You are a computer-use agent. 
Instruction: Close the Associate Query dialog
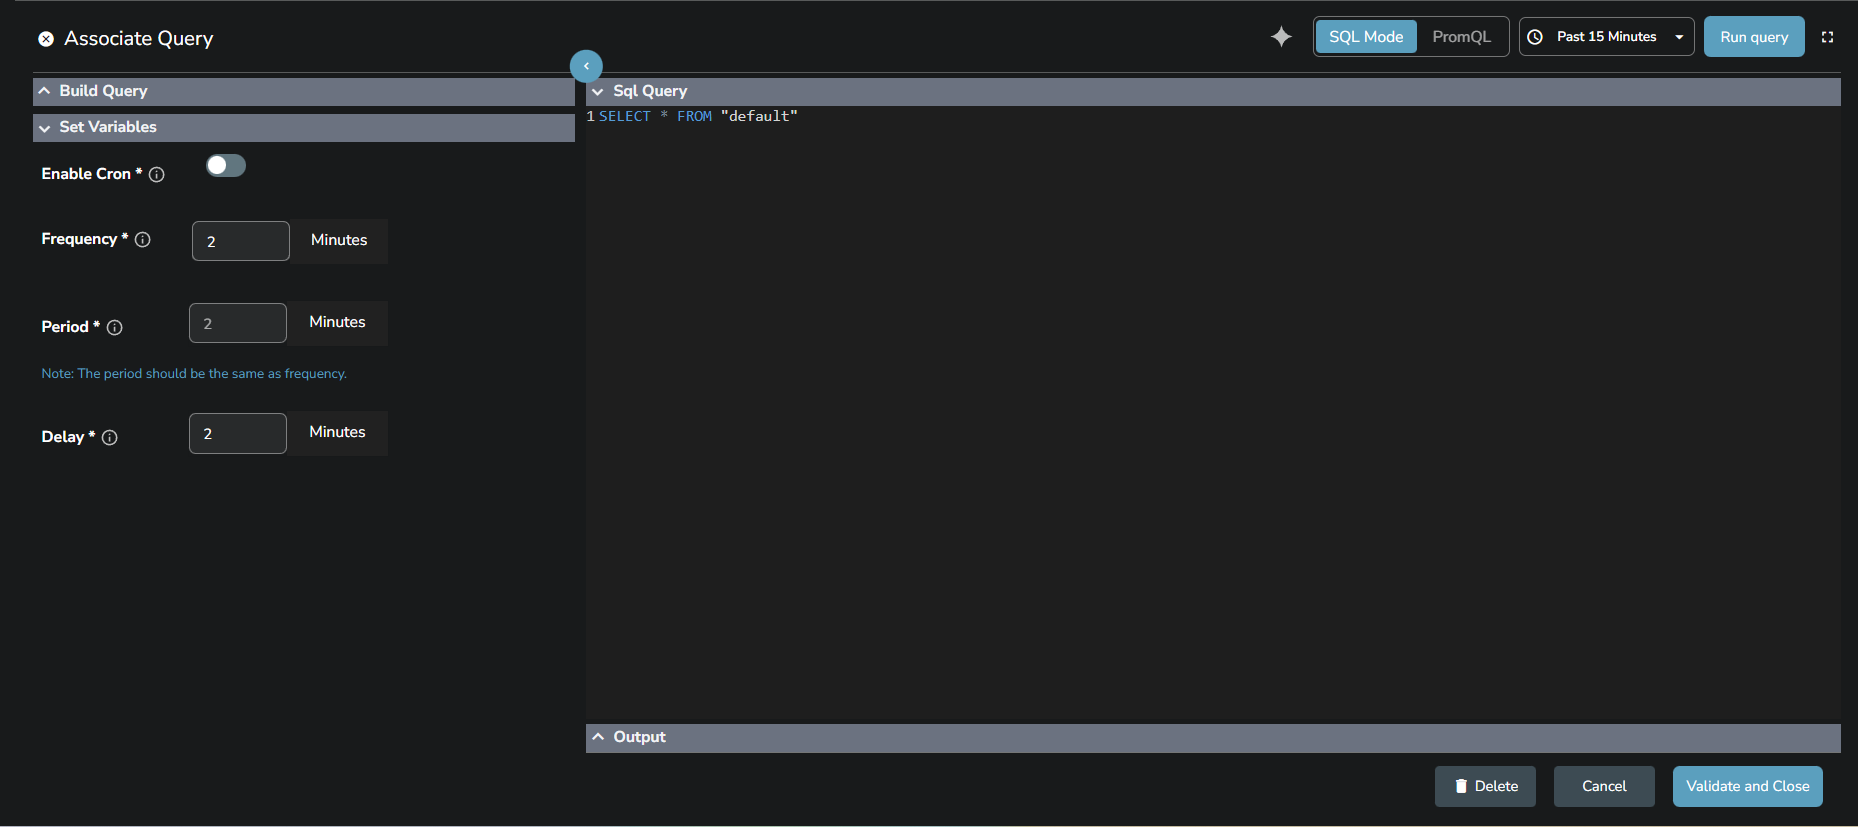click(46, 39)
